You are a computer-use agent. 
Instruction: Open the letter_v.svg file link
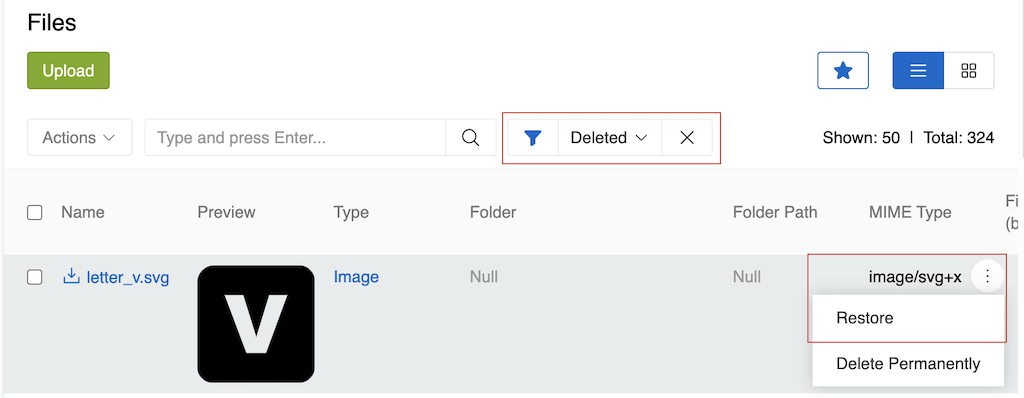click(128, 278)
